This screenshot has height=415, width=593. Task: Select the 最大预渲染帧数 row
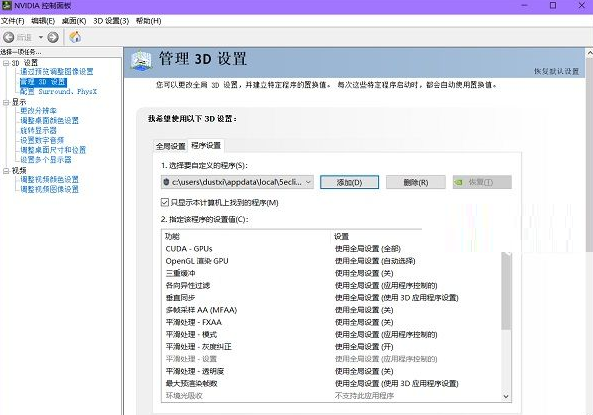(x=331, y=383)
